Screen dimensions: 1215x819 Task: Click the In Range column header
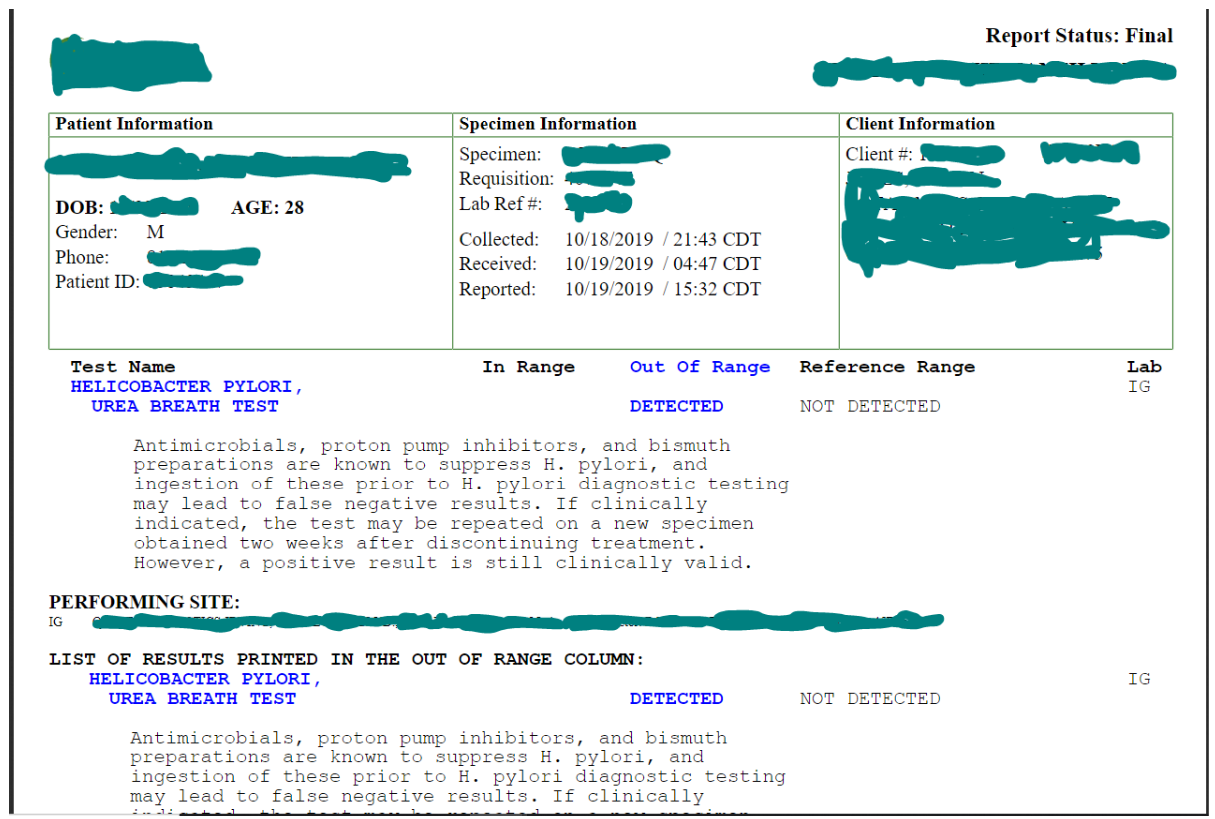pos(528,367)
